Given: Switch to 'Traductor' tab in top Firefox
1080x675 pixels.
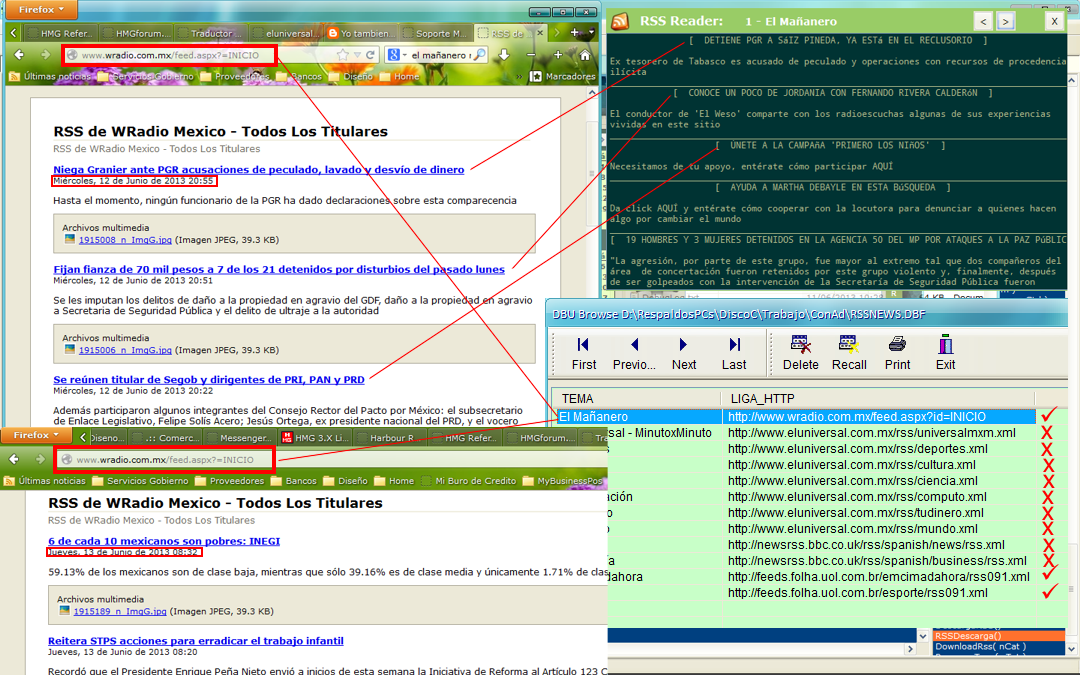Looking at the screenshot, I should (209, 33).
